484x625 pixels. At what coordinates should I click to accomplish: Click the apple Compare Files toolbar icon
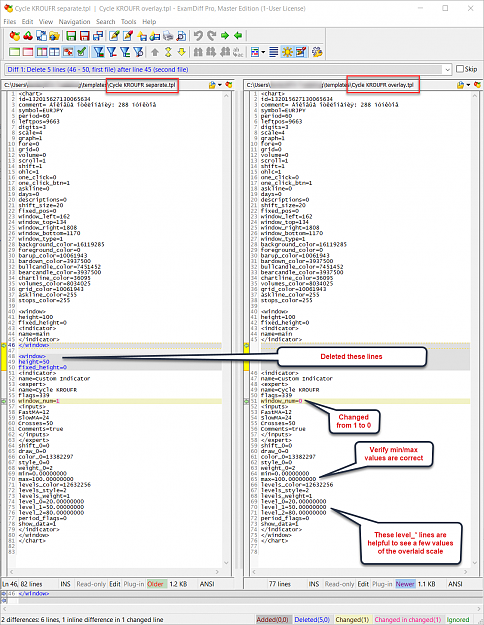[x=15, y=36]
